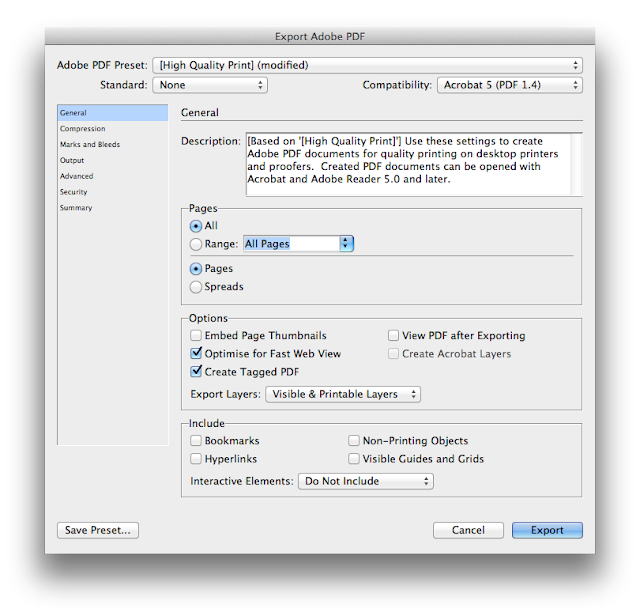Open the Advanced section

pos(113,176)
